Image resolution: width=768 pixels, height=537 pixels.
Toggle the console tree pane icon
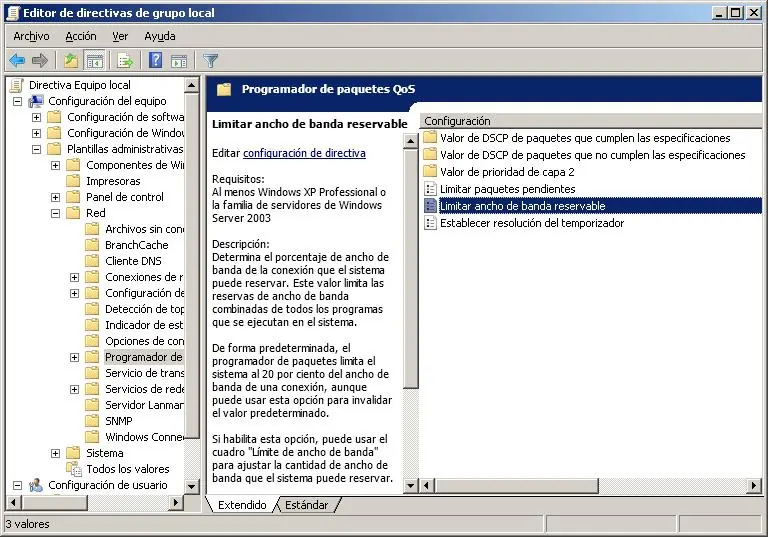tap(95, 61)
